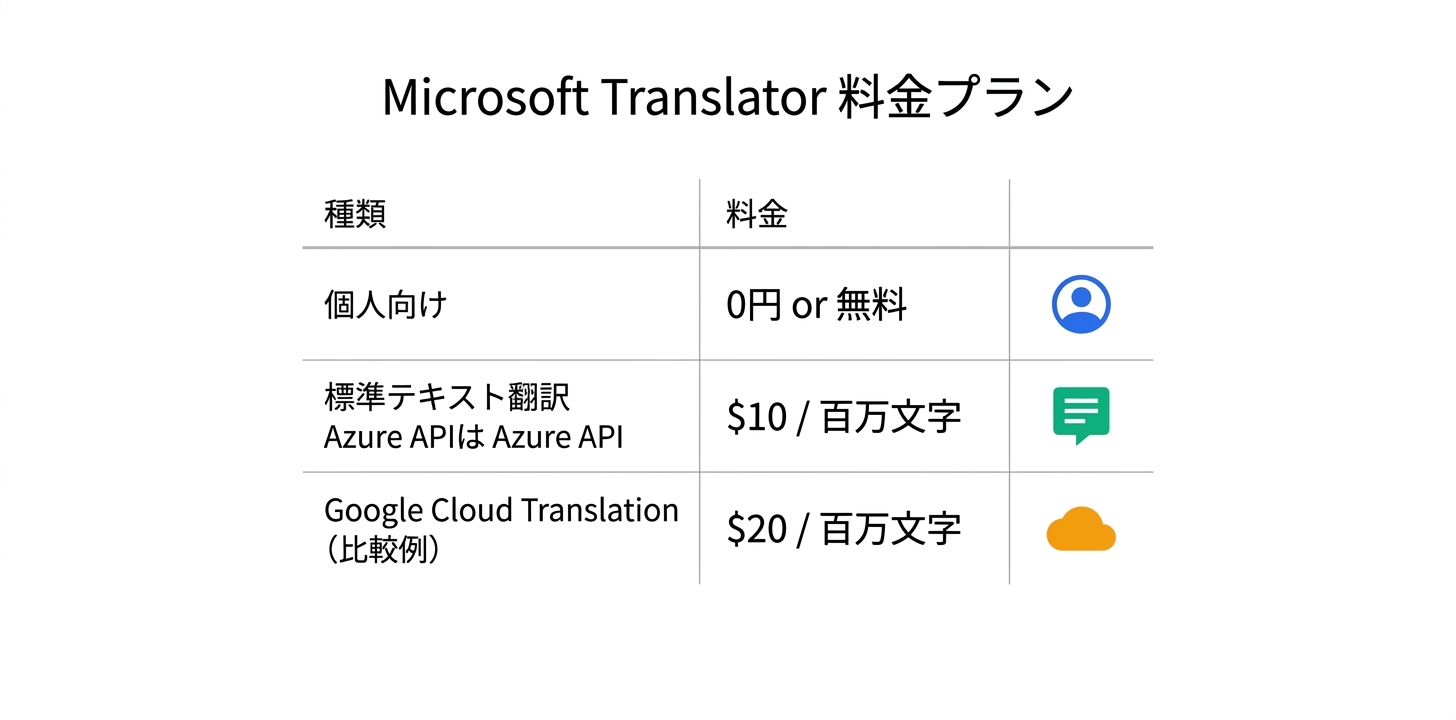
Task: Click the green chat message icon
Action: coord(1081,414)
